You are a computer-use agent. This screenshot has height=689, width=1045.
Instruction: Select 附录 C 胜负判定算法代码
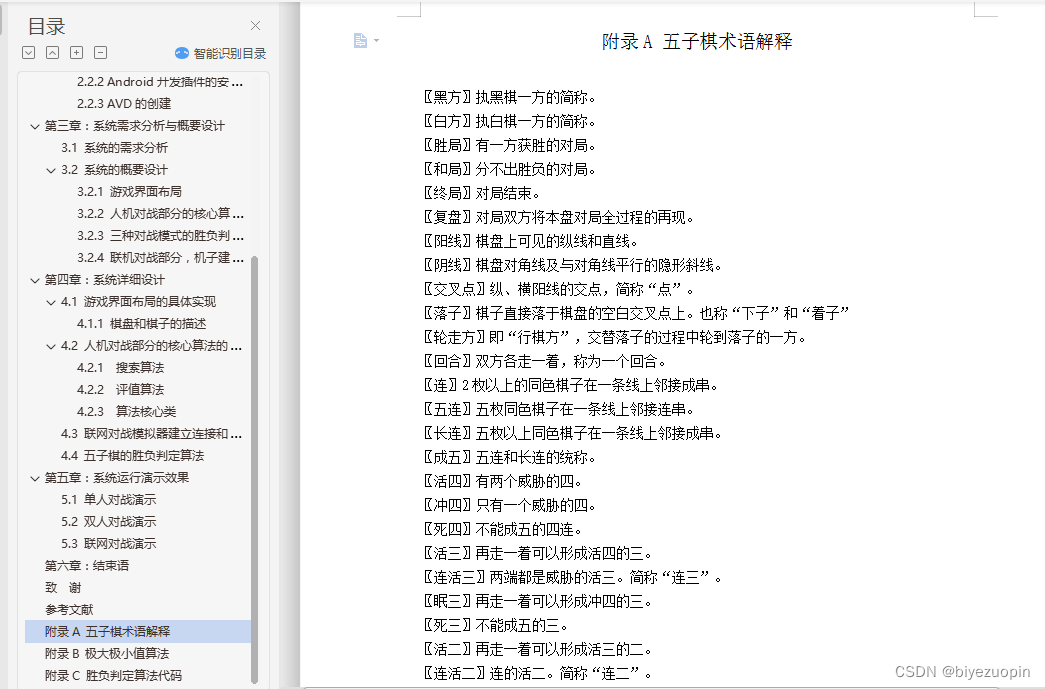114,675
